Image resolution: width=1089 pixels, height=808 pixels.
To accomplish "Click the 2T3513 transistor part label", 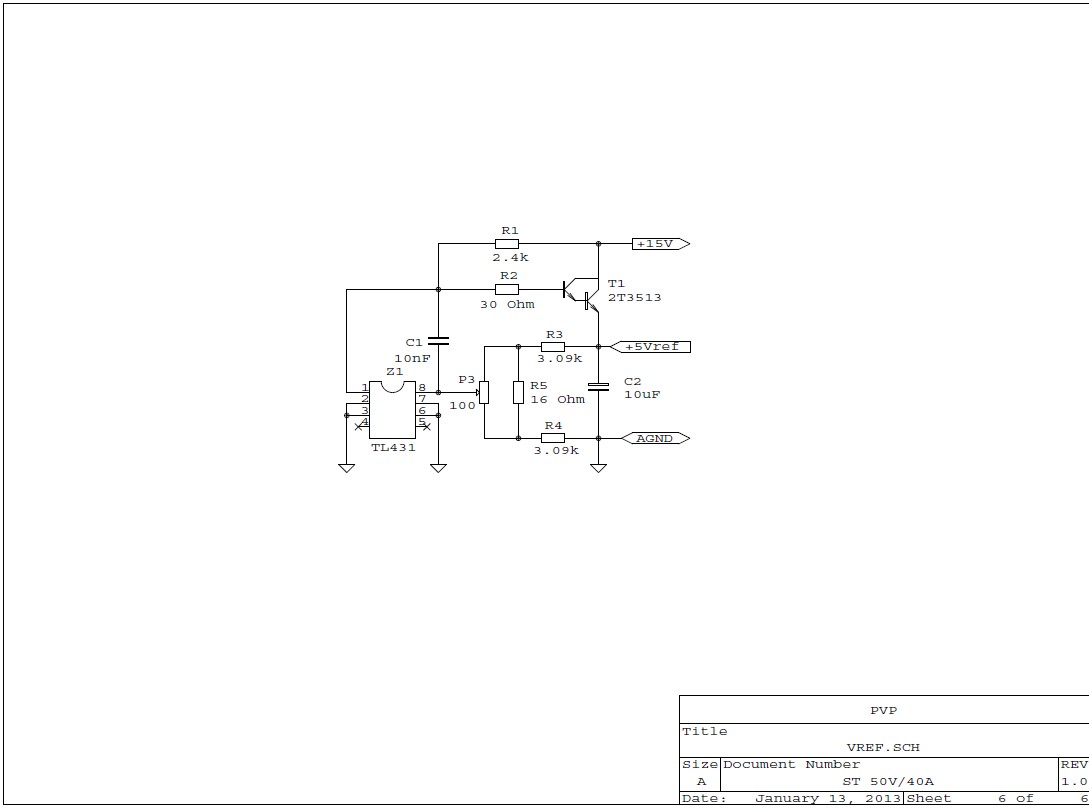I will pyautogui.click(x=634, y=298).
